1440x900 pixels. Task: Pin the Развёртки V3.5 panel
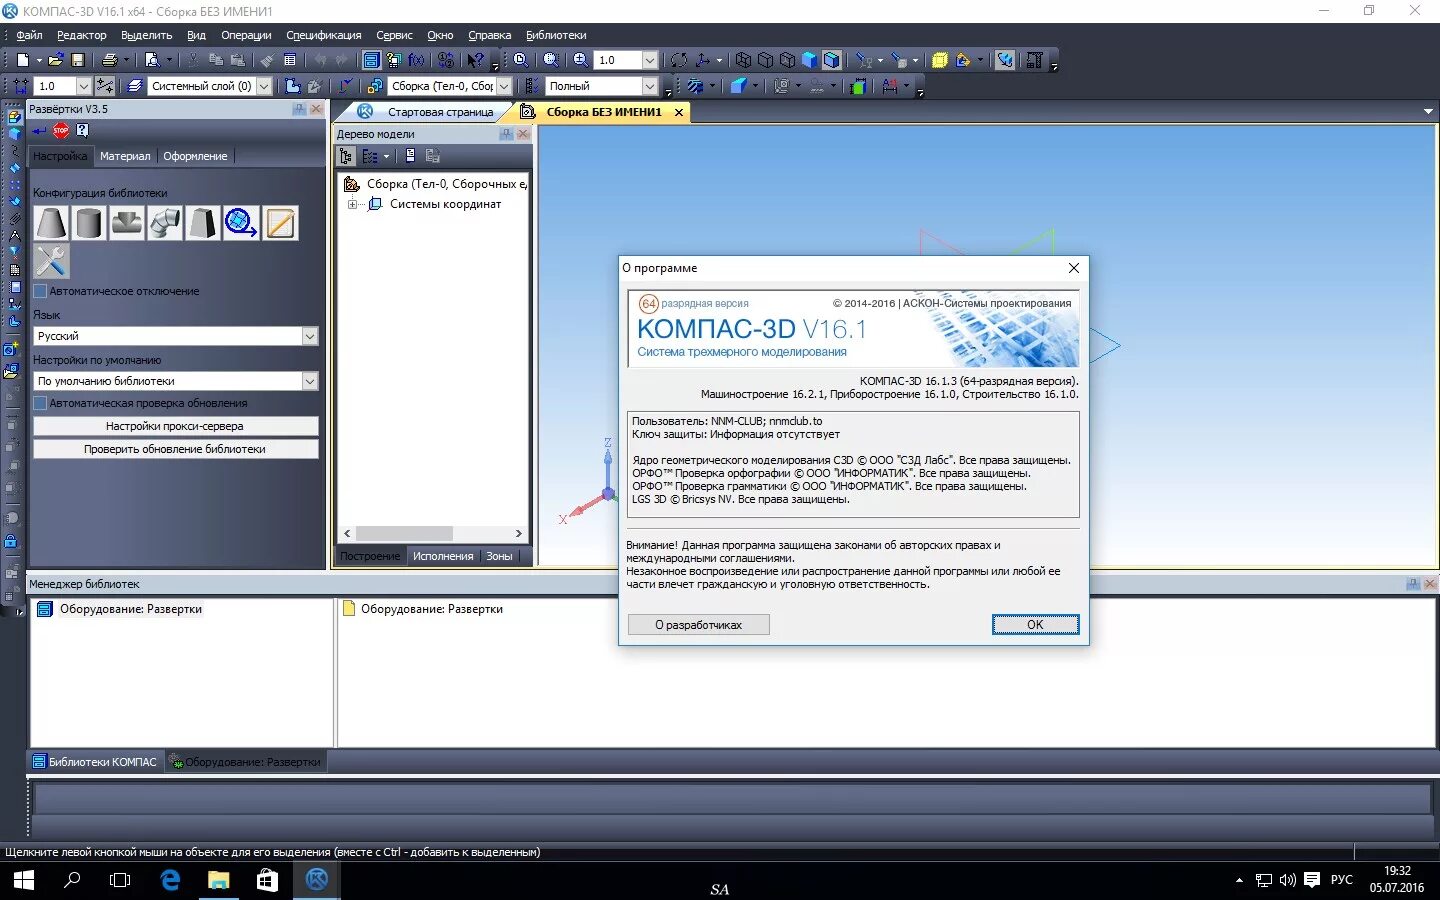pyautogui.click(x=299, y=109)
